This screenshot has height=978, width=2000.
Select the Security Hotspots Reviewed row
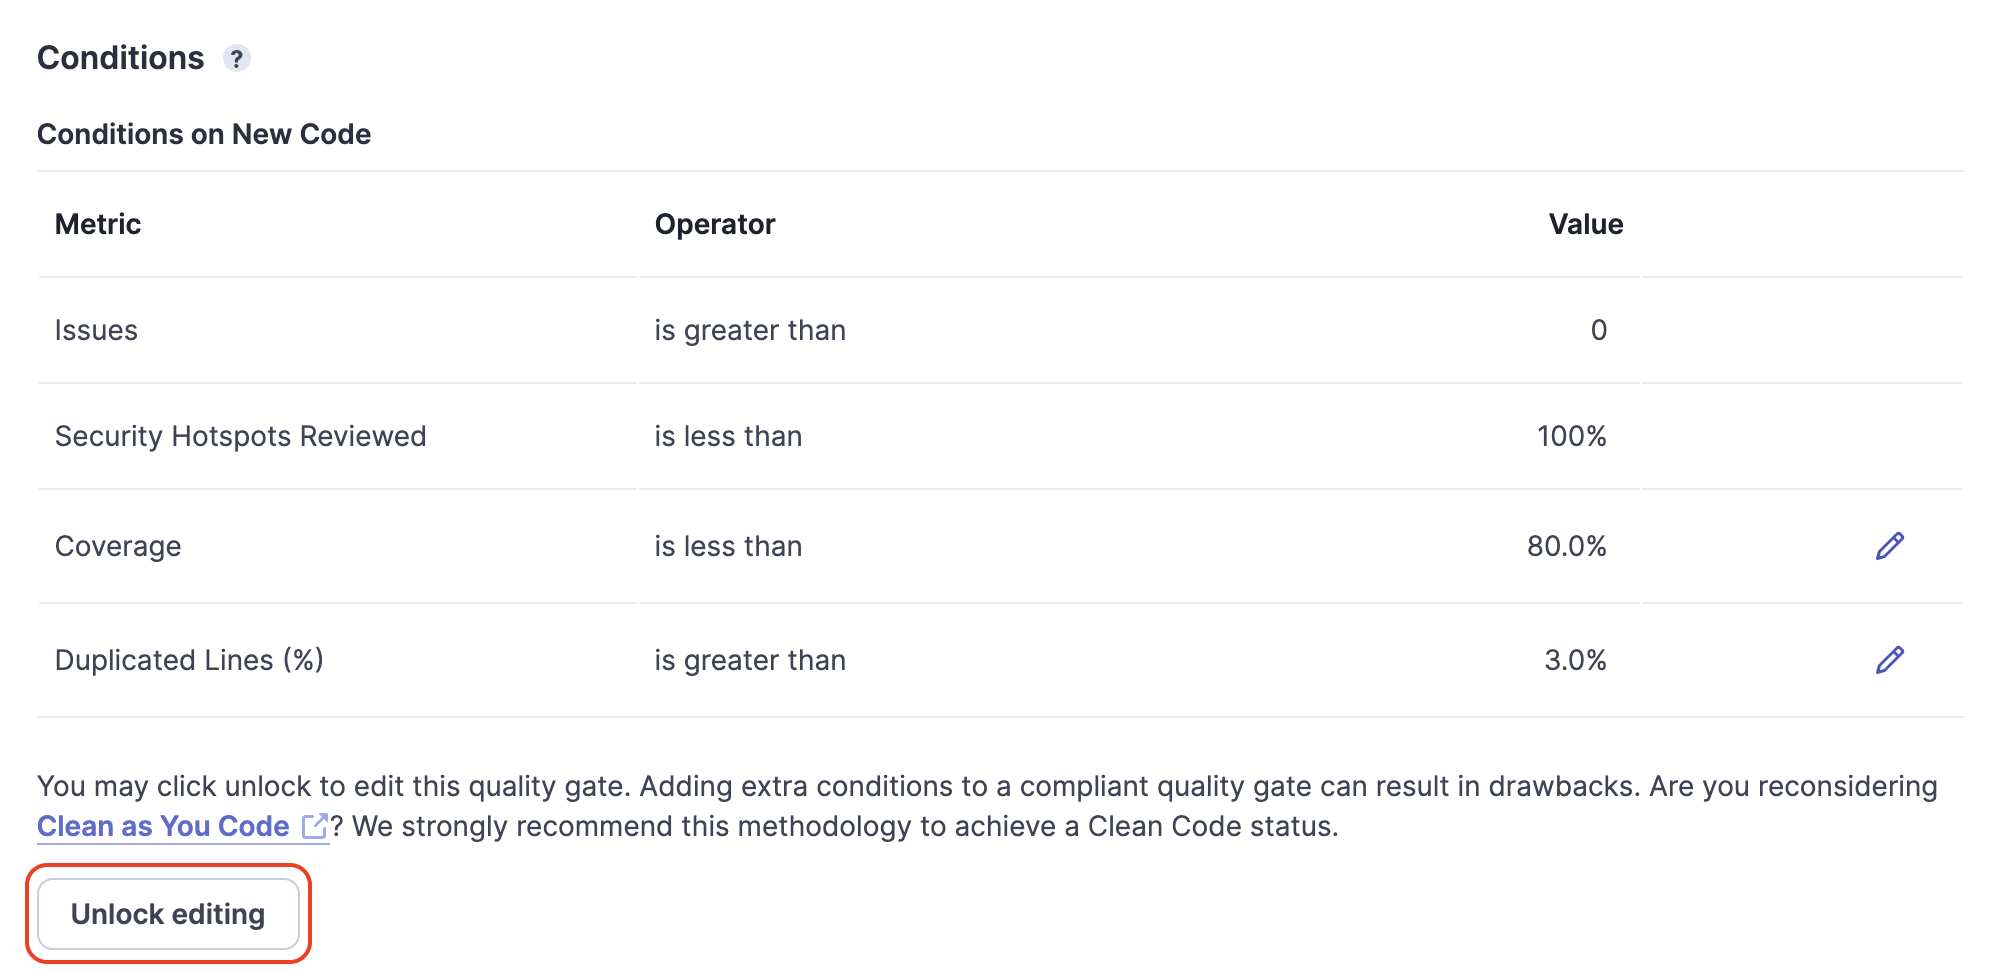pyautogui.click(x=241, y=436)
